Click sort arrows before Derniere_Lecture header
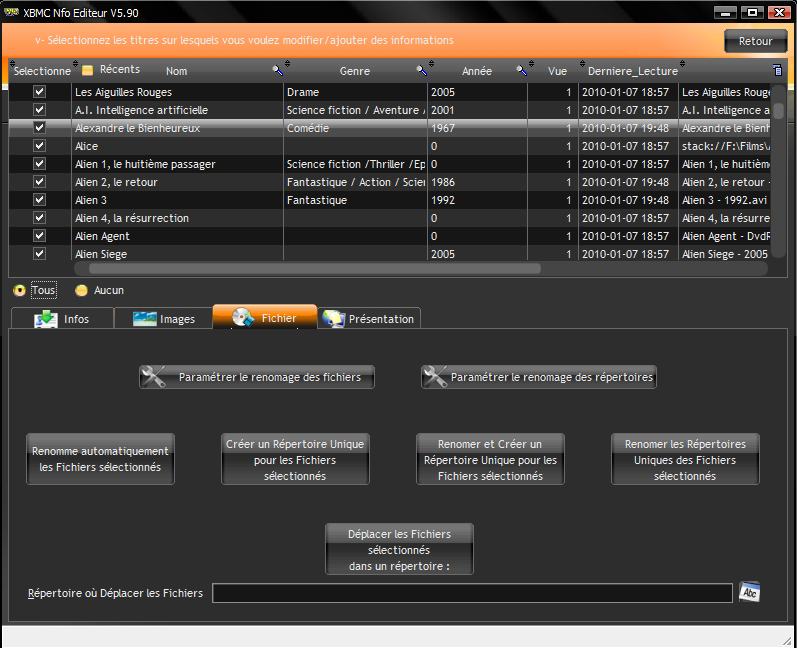797x648 pixels. click(x=583, y=64)
